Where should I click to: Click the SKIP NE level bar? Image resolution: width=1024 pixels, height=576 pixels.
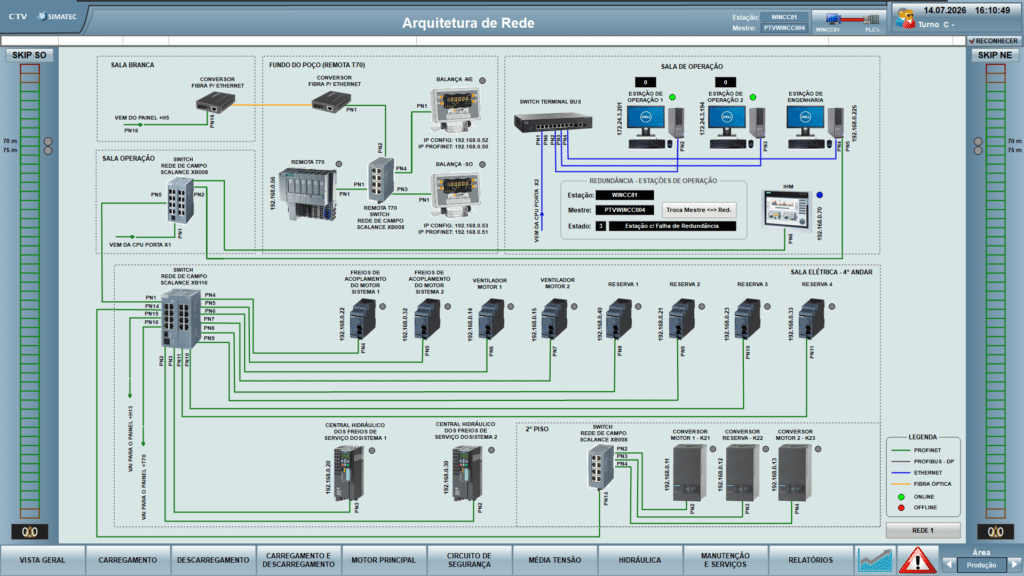click(x=995, y=291)
